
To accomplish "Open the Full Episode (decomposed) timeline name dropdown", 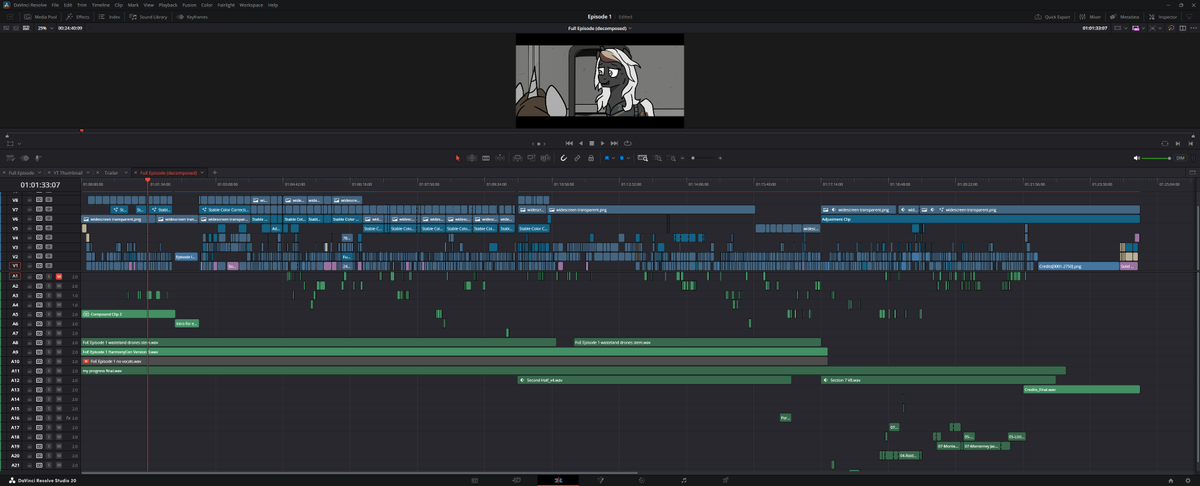I will click(600, 28).
